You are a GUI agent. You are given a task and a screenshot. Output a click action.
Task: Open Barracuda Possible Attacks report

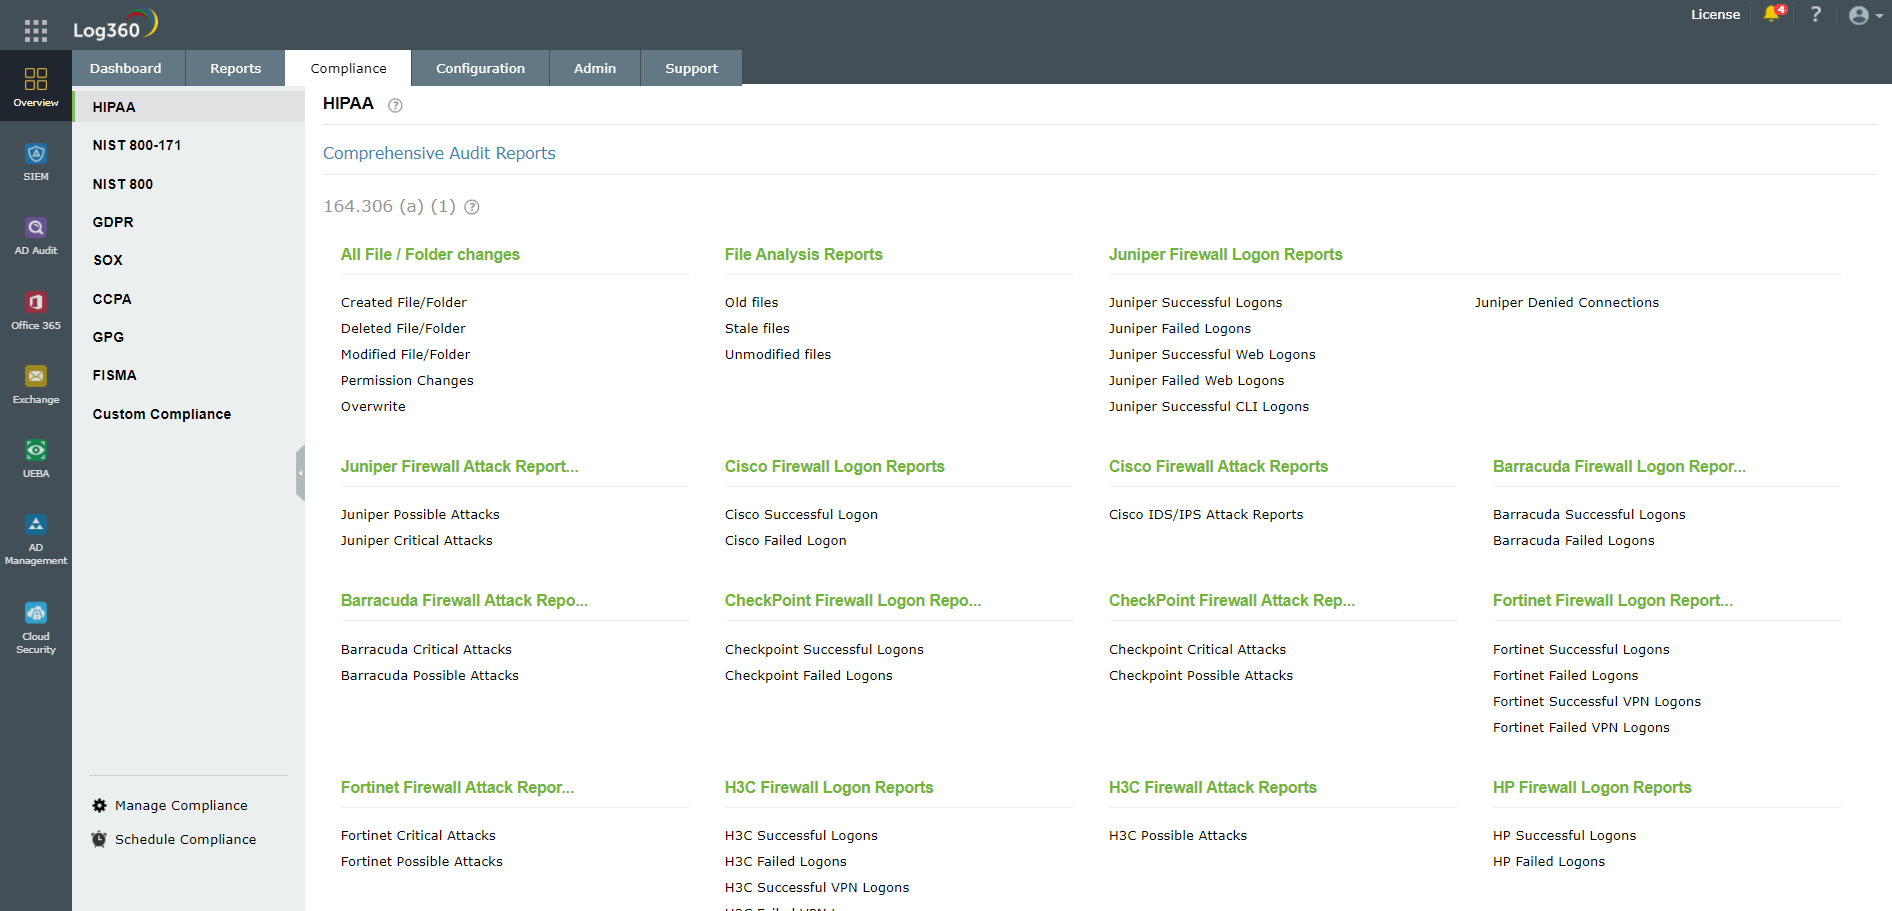[x=429, y=675]
